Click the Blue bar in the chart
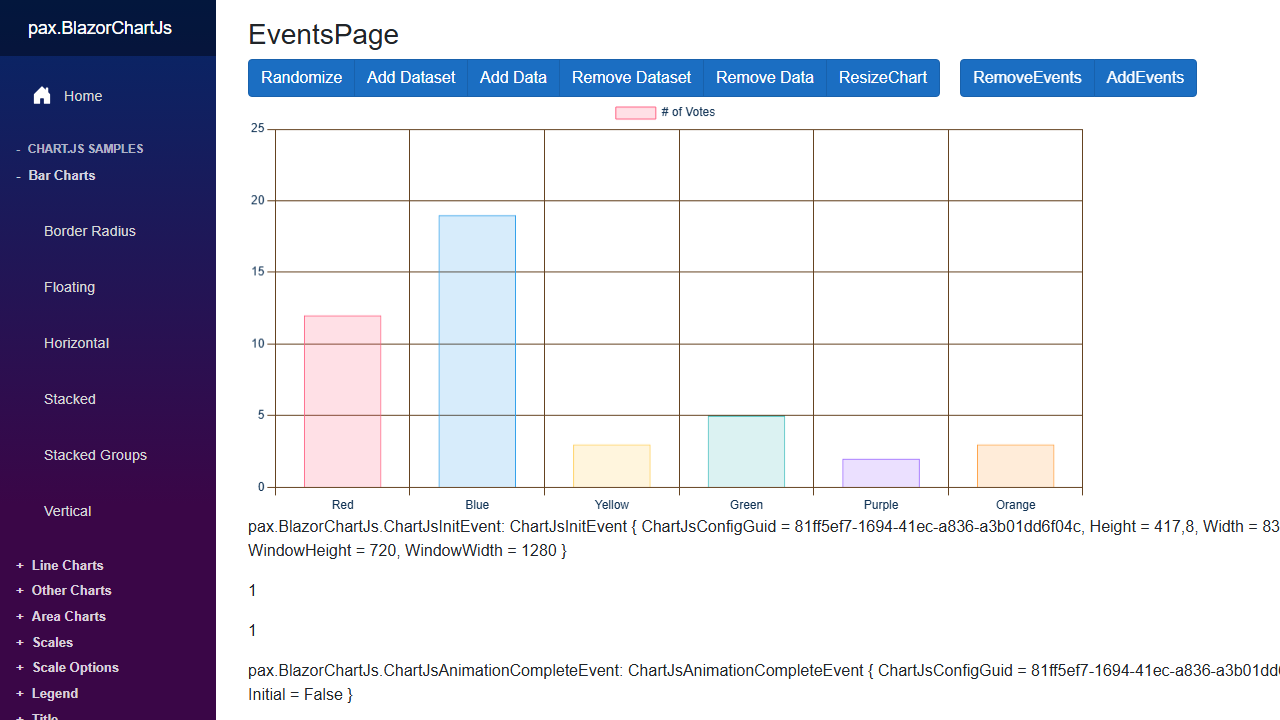 click(477, 351)
